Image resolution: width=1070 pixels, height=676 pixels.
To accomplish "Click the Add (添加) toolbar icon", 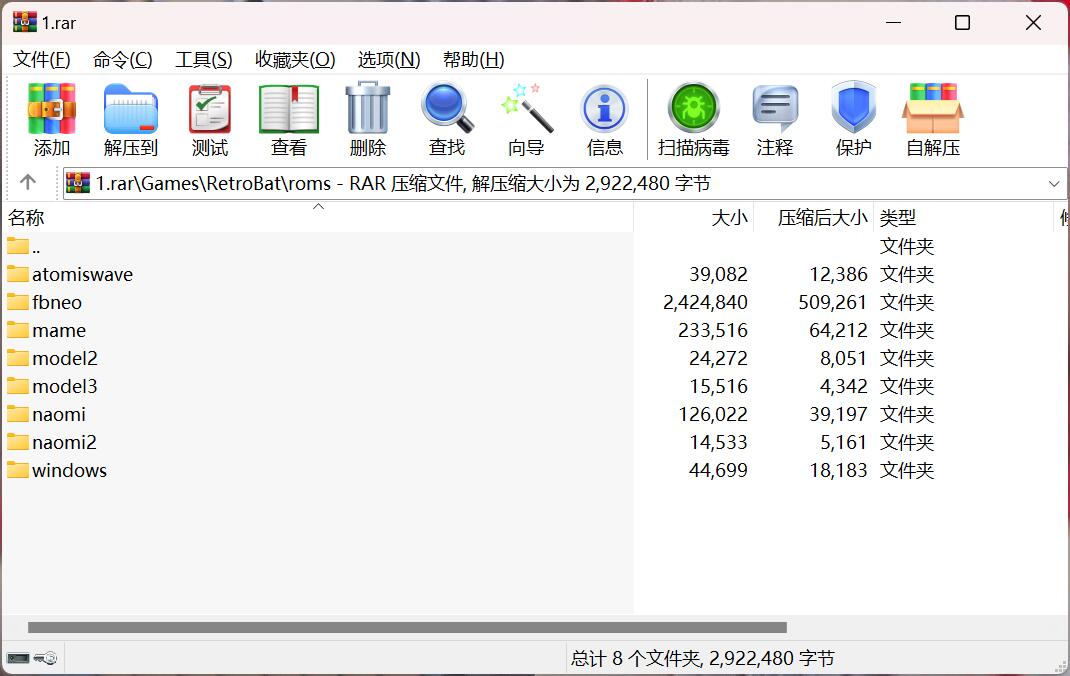I will click(52, 120).
